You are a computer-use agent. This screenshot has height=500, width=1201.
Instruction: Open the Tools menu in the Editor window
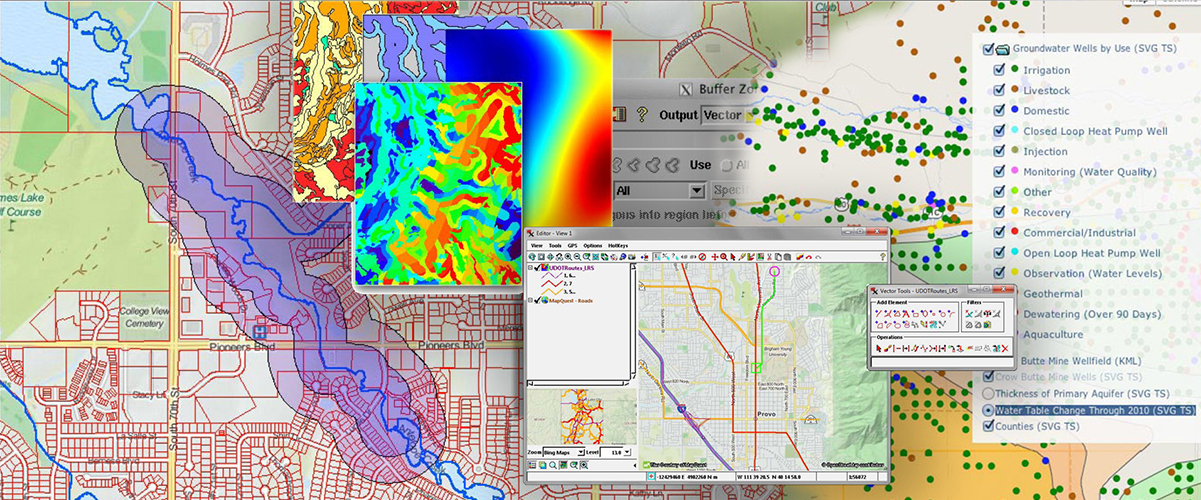pyautogui.click(x=555, y=246)
